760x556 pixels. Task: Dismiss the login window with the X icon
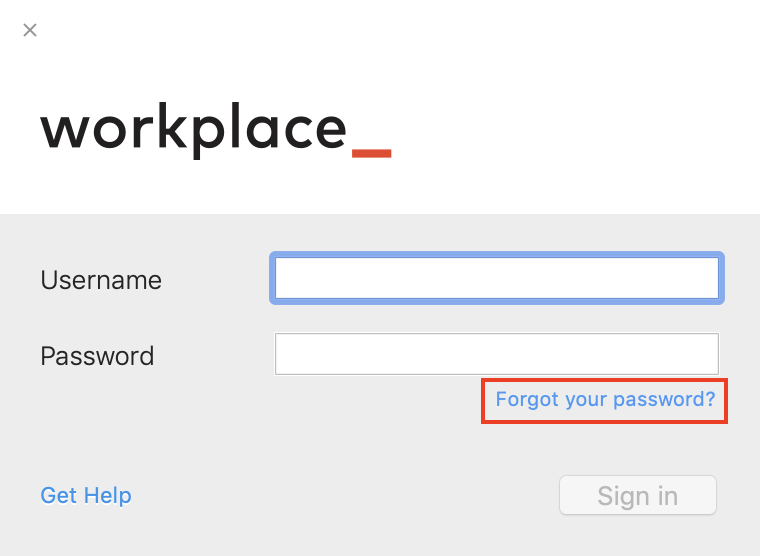click(30, 30)
